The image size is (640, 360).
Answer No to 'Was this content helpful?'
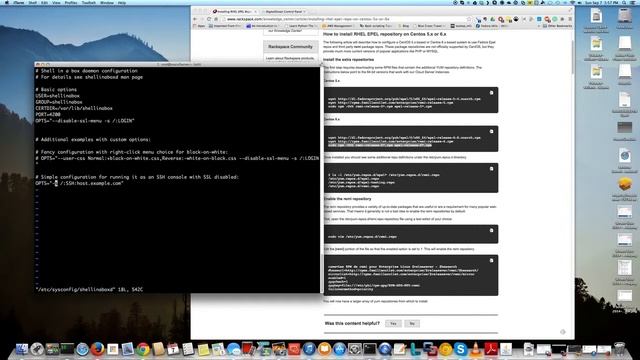coord(412,323)
